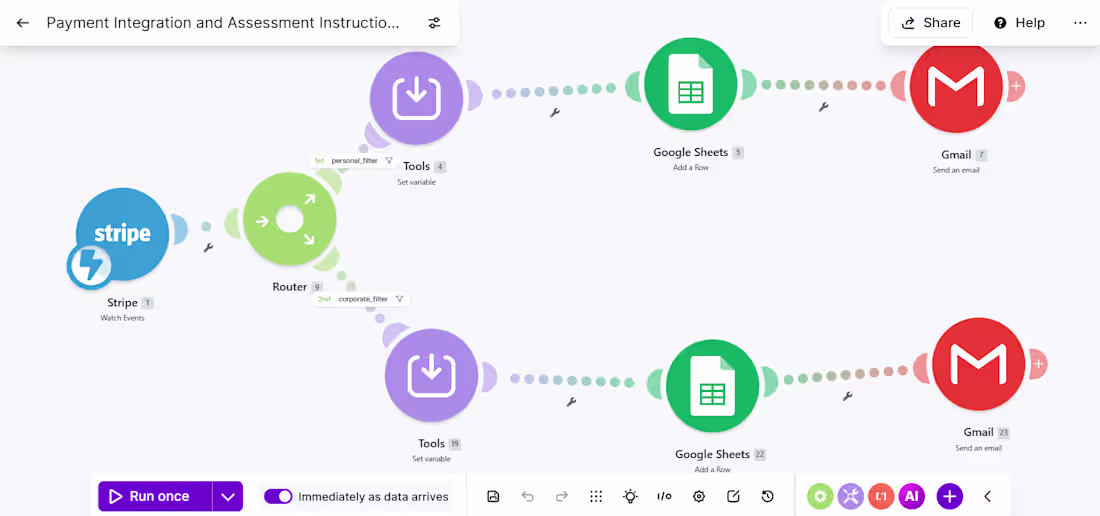Click Send an email label under Gmail 23
Image resolution: width=1100 pixels, height=516 pixels.
pyautogui.click(x=979, y=448)
